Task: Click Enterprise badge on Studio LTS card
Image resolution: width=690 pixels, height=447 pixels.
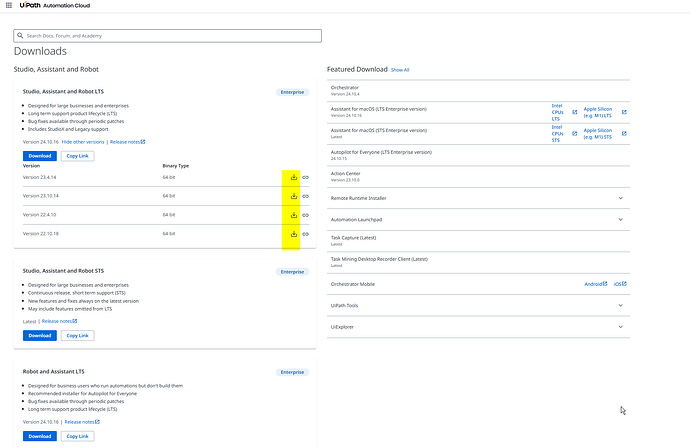Action: click(293, 92)
